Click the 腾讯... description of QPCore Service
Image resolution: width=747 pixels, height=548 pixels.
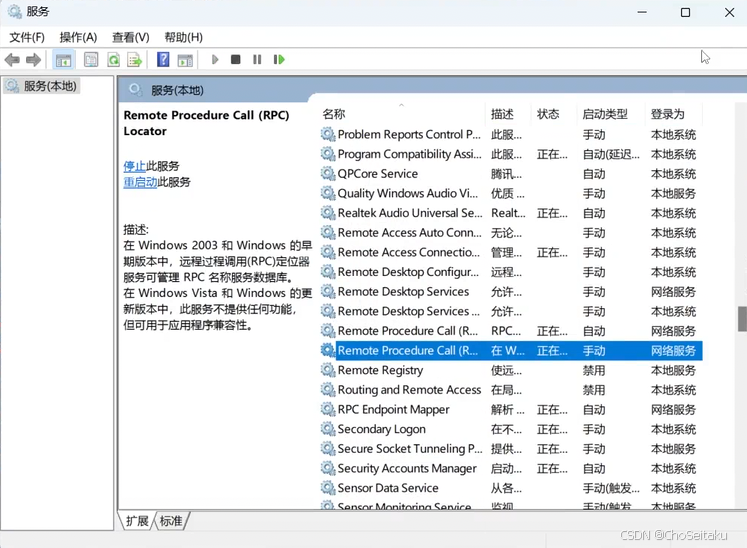[x=506, y=174]
